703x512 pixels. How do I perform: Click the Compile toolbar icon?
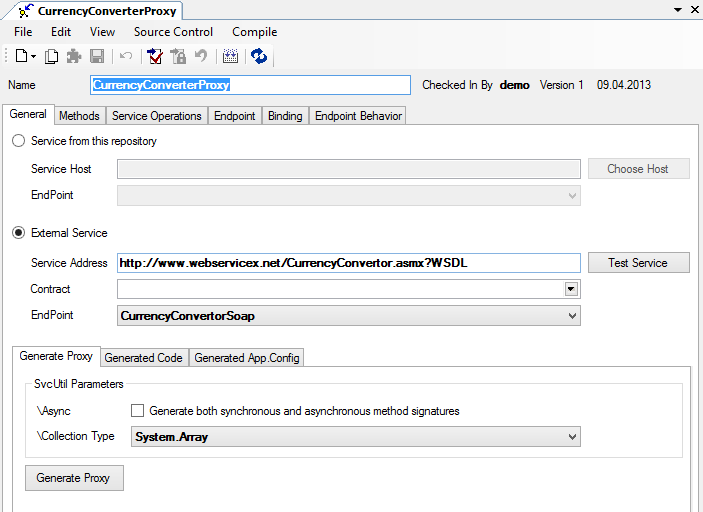click(x=230, y=57)
